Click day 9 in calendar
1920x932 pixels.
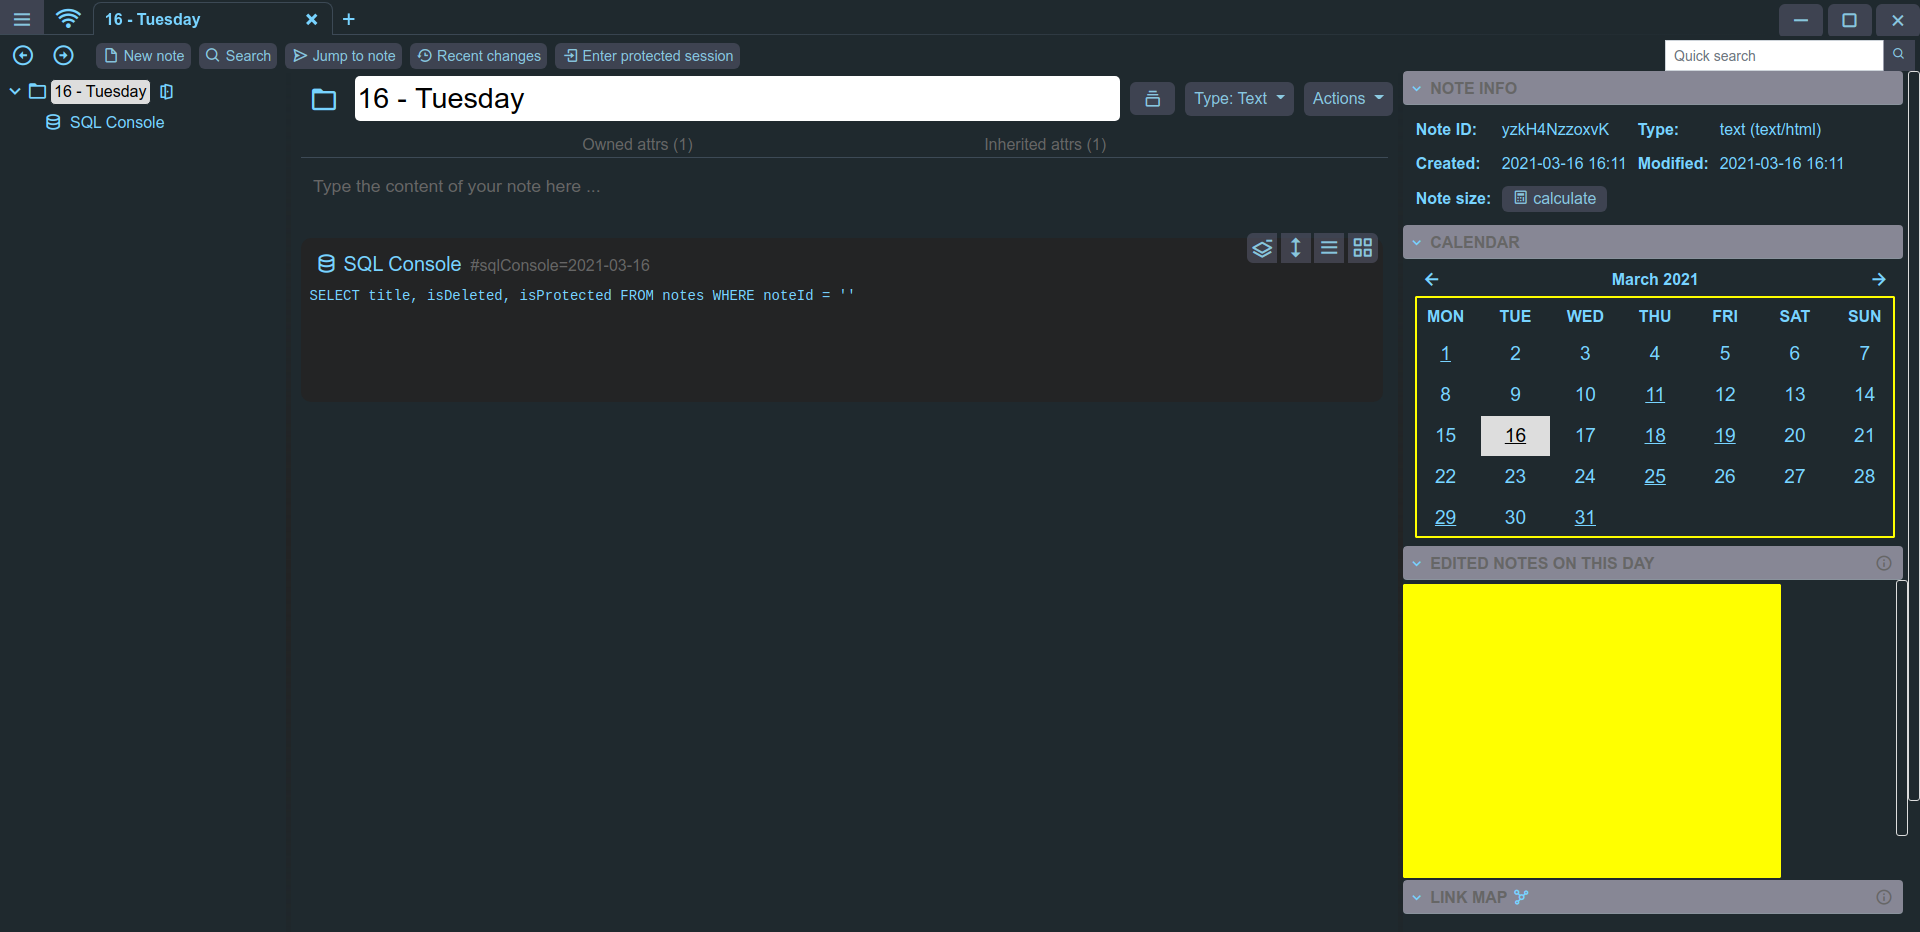click(1515, 395)
